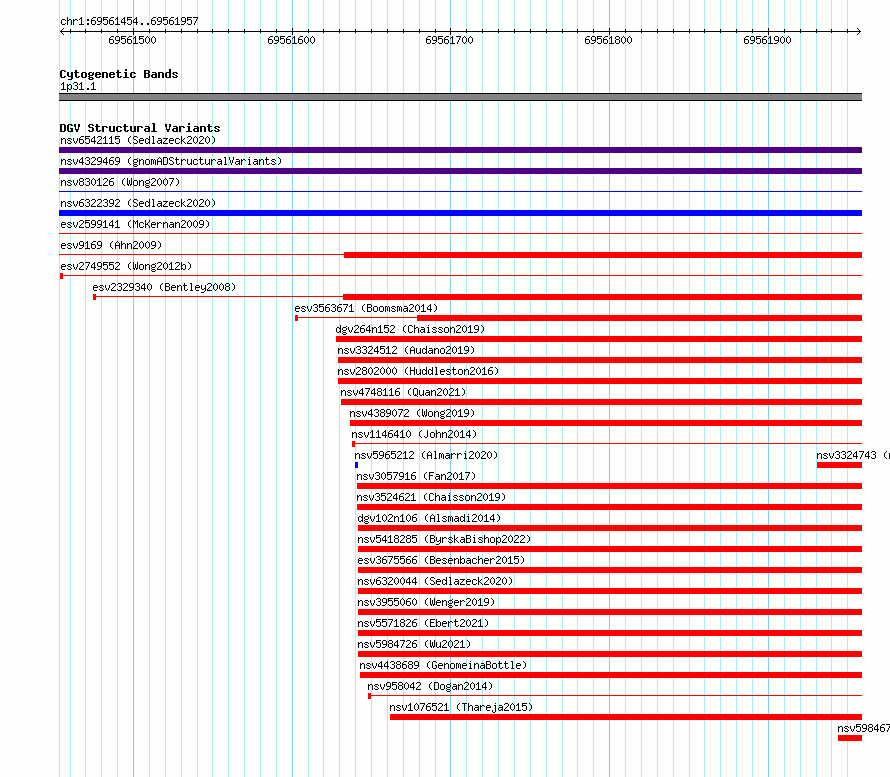Click ruler position 69561600
Viewport: 890px width, 777px height.
point(291,40)
